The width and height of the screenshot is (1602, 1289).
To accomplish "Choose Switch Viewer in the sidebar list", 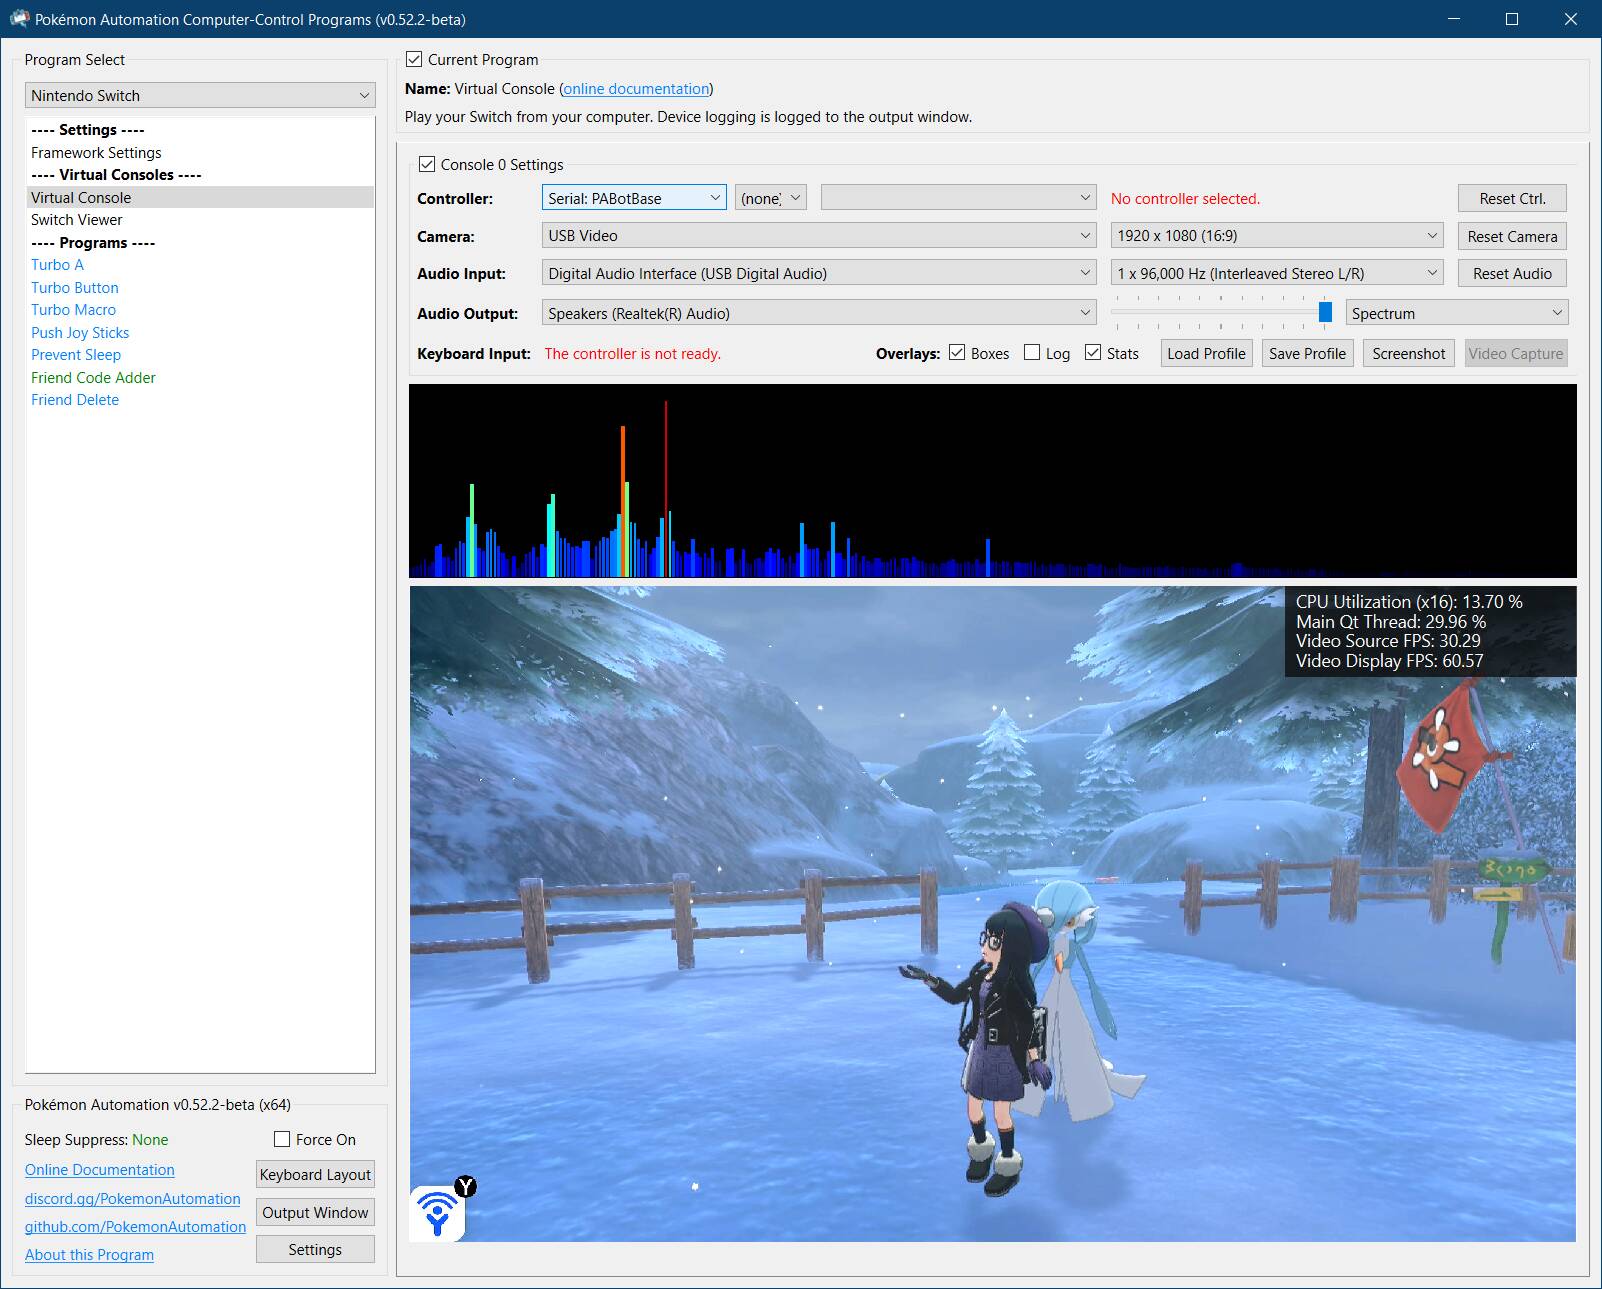I will point(77,220).
